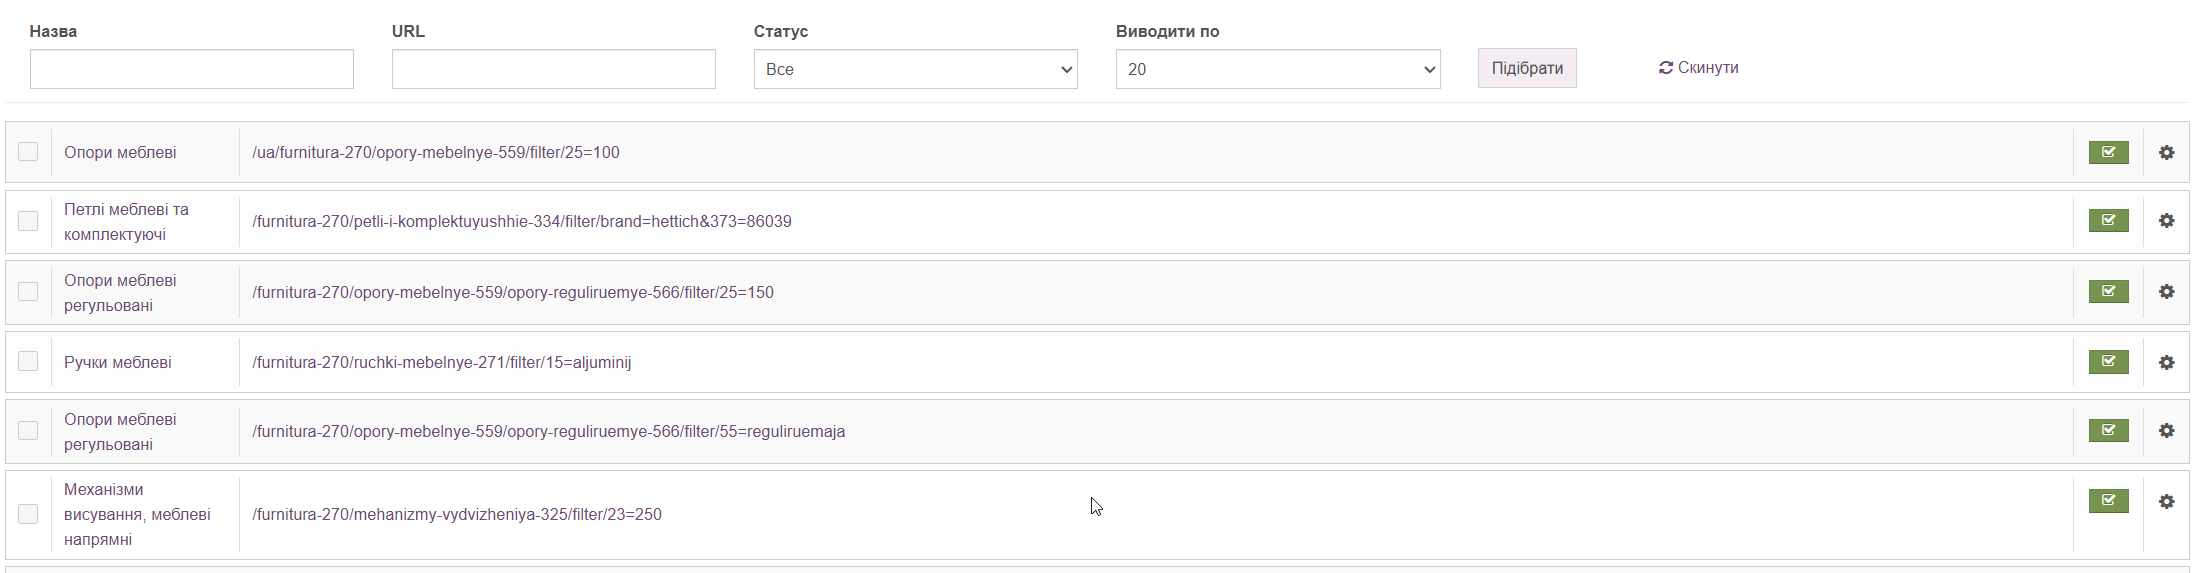Open gear settings for 55=reguliruemaja row

2166,431
